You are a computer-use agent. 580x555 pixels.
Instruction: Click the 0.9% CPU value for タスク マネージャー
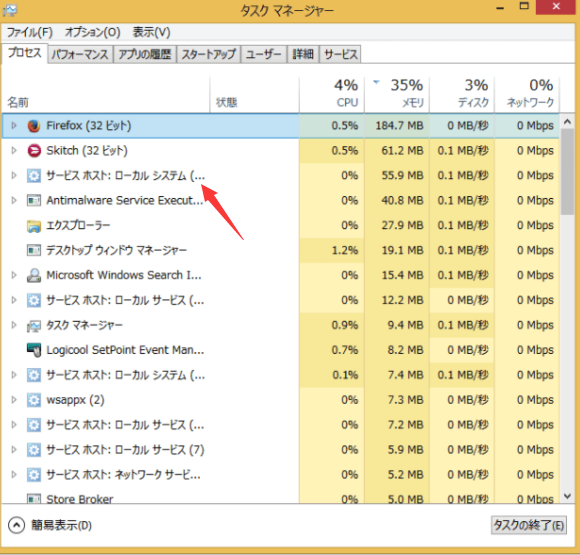coord(345,325)
